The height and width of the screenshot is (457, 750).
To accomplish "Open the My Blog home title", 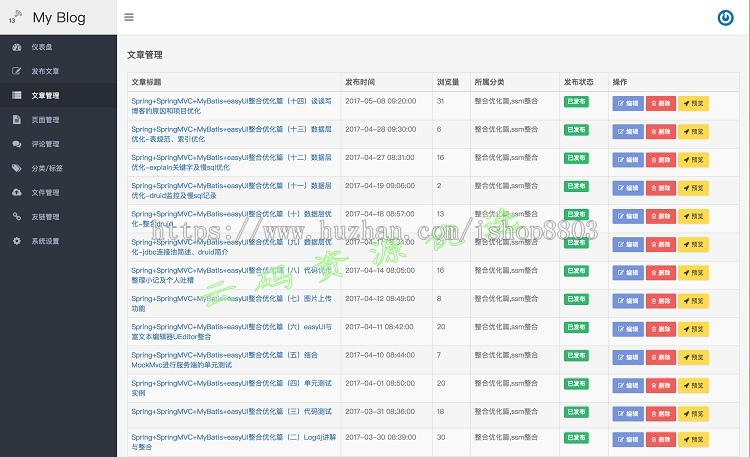I will click(x=59, y=18).
